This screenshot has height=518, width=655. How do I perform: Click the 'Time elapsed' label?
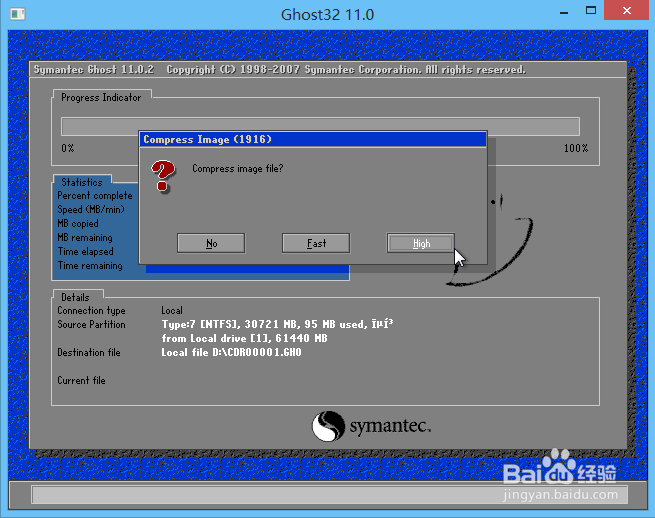[86, 251]
